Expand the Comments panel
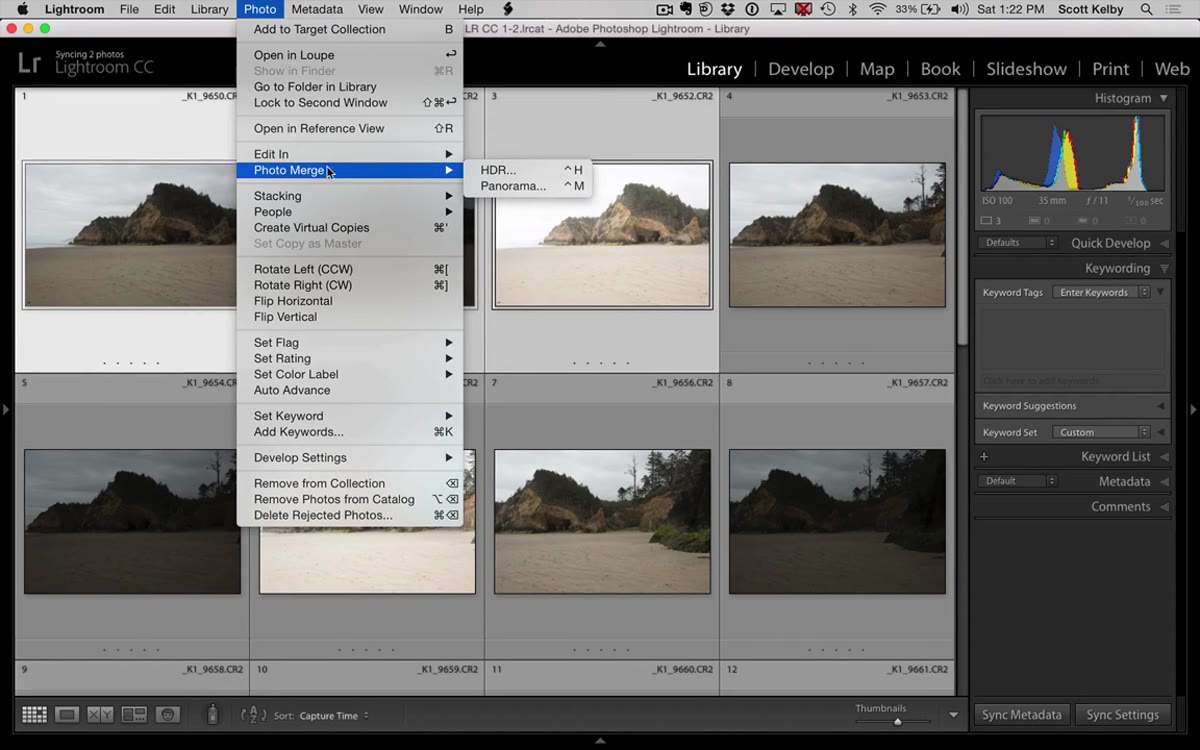The image size is (1200, 750). tap(1163, 507)
